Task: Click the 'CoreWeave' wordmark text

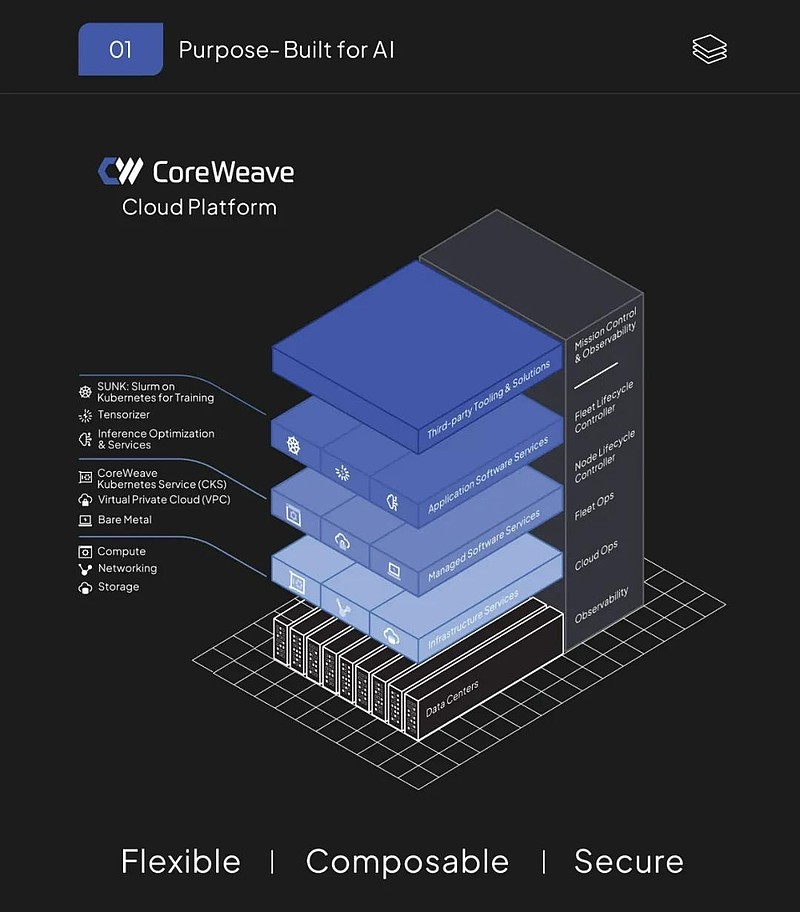Action: [223, 172]
